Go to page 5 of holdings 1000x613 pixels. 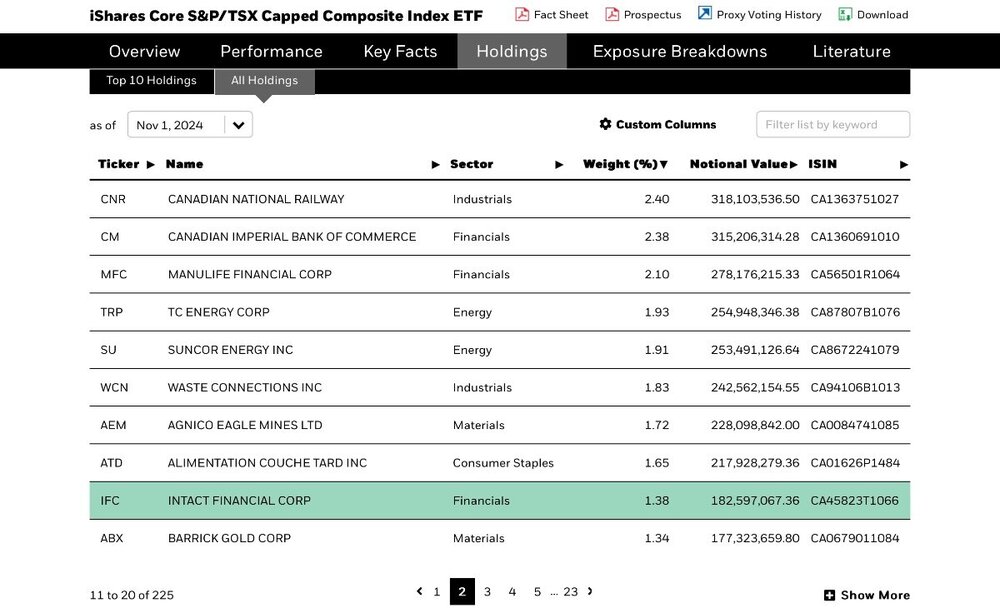(x=537, y=592)
